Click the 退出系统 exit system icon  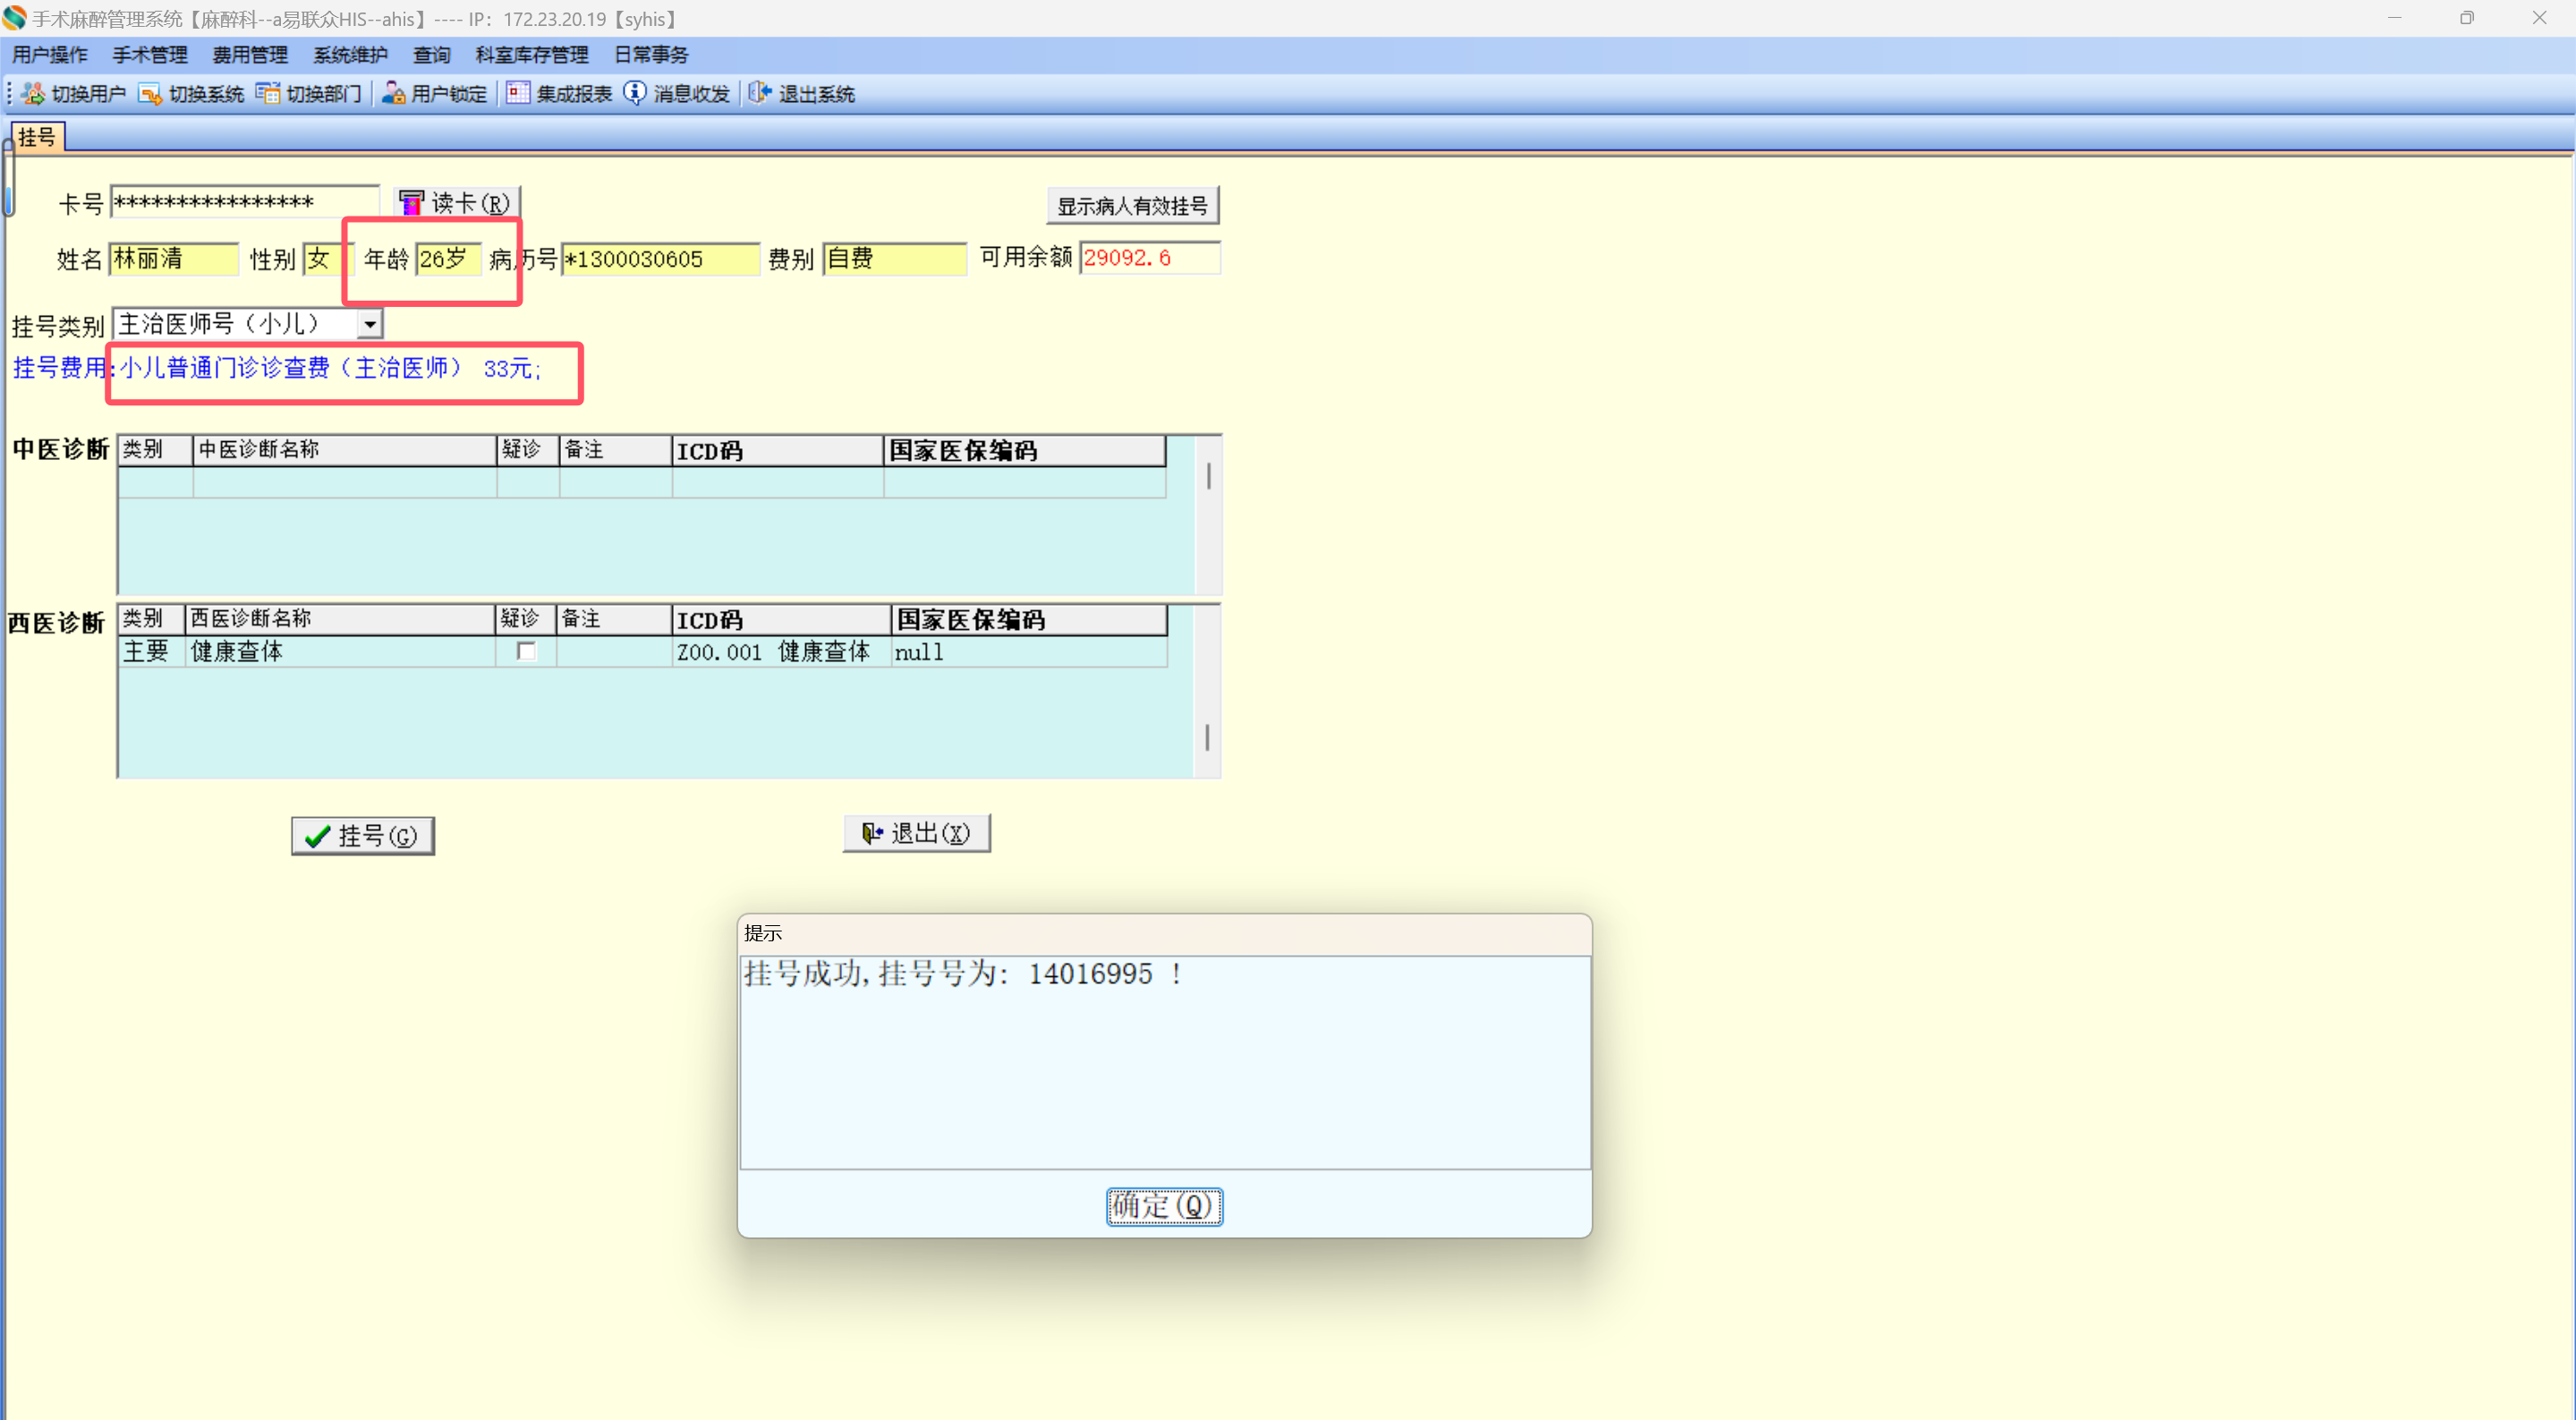click(760, 93)
